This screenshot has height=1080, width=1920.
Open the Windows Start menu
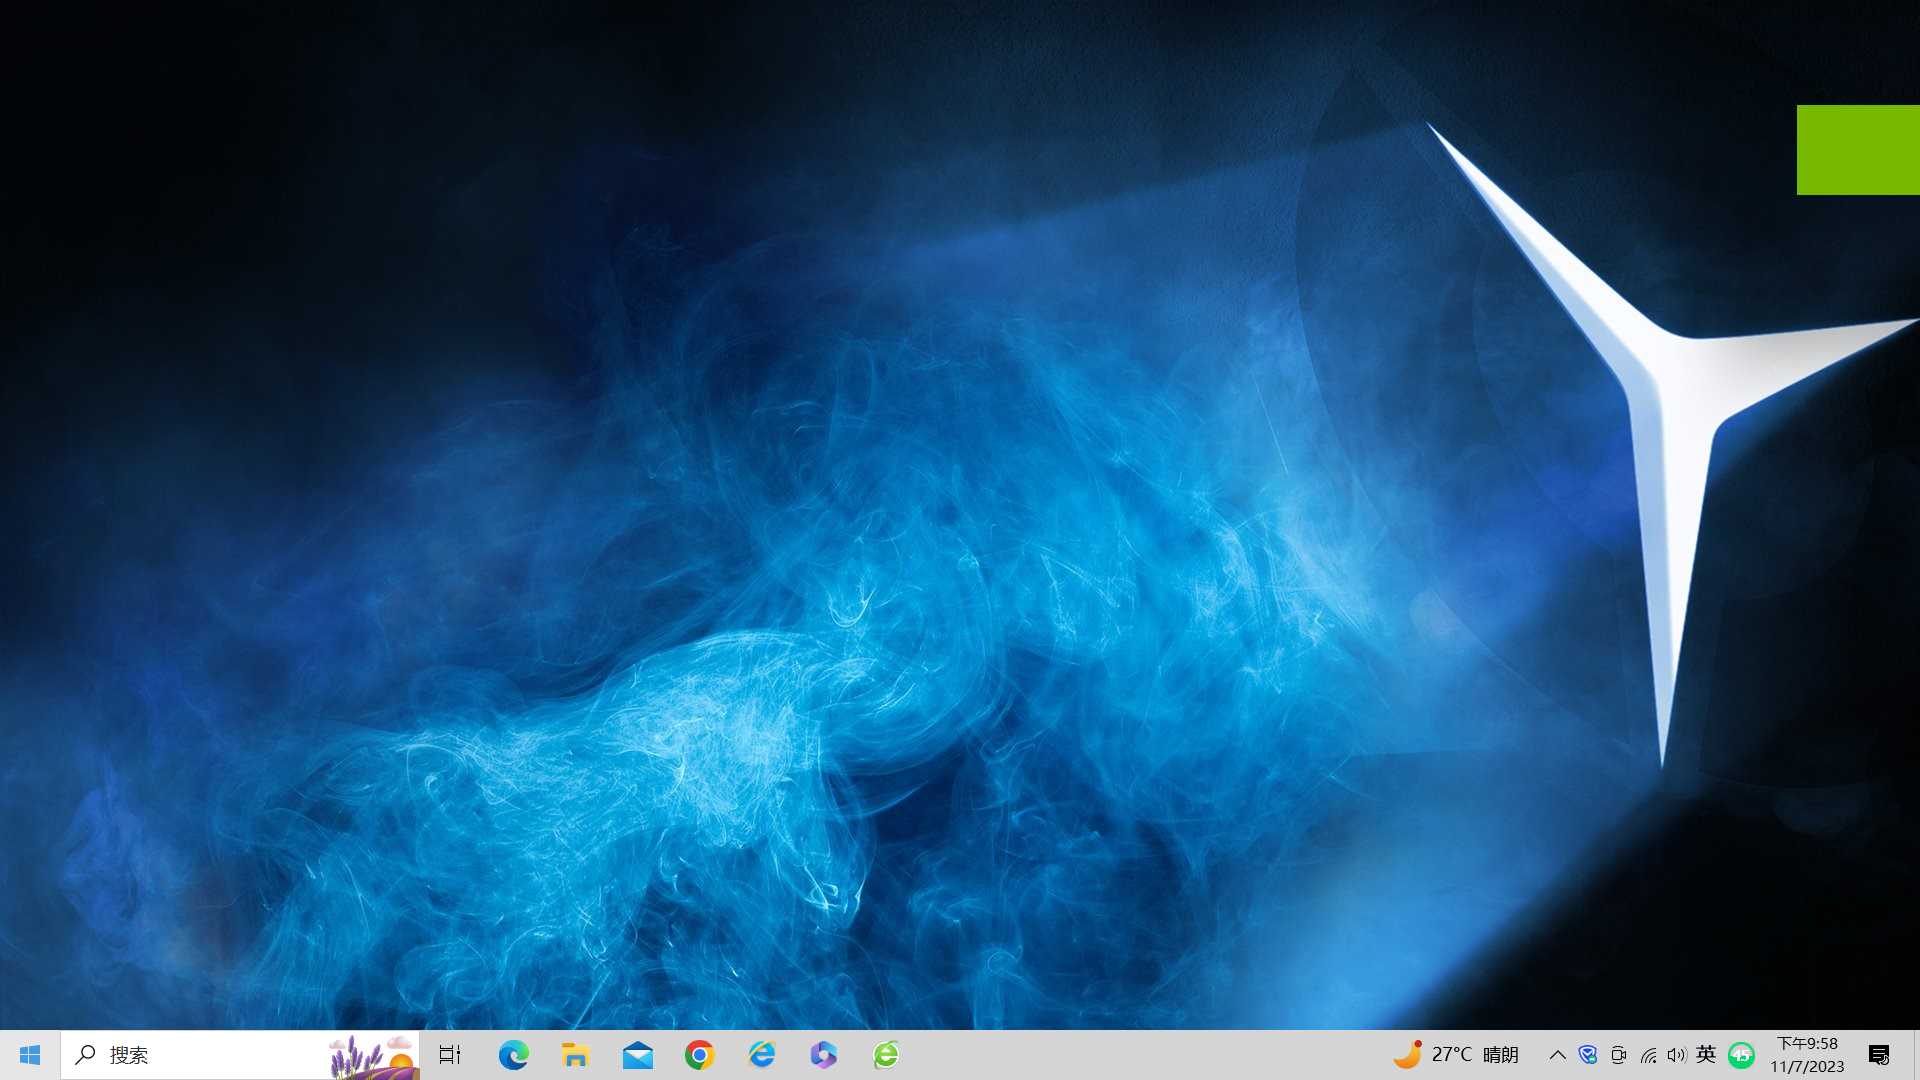point(30,1055)
